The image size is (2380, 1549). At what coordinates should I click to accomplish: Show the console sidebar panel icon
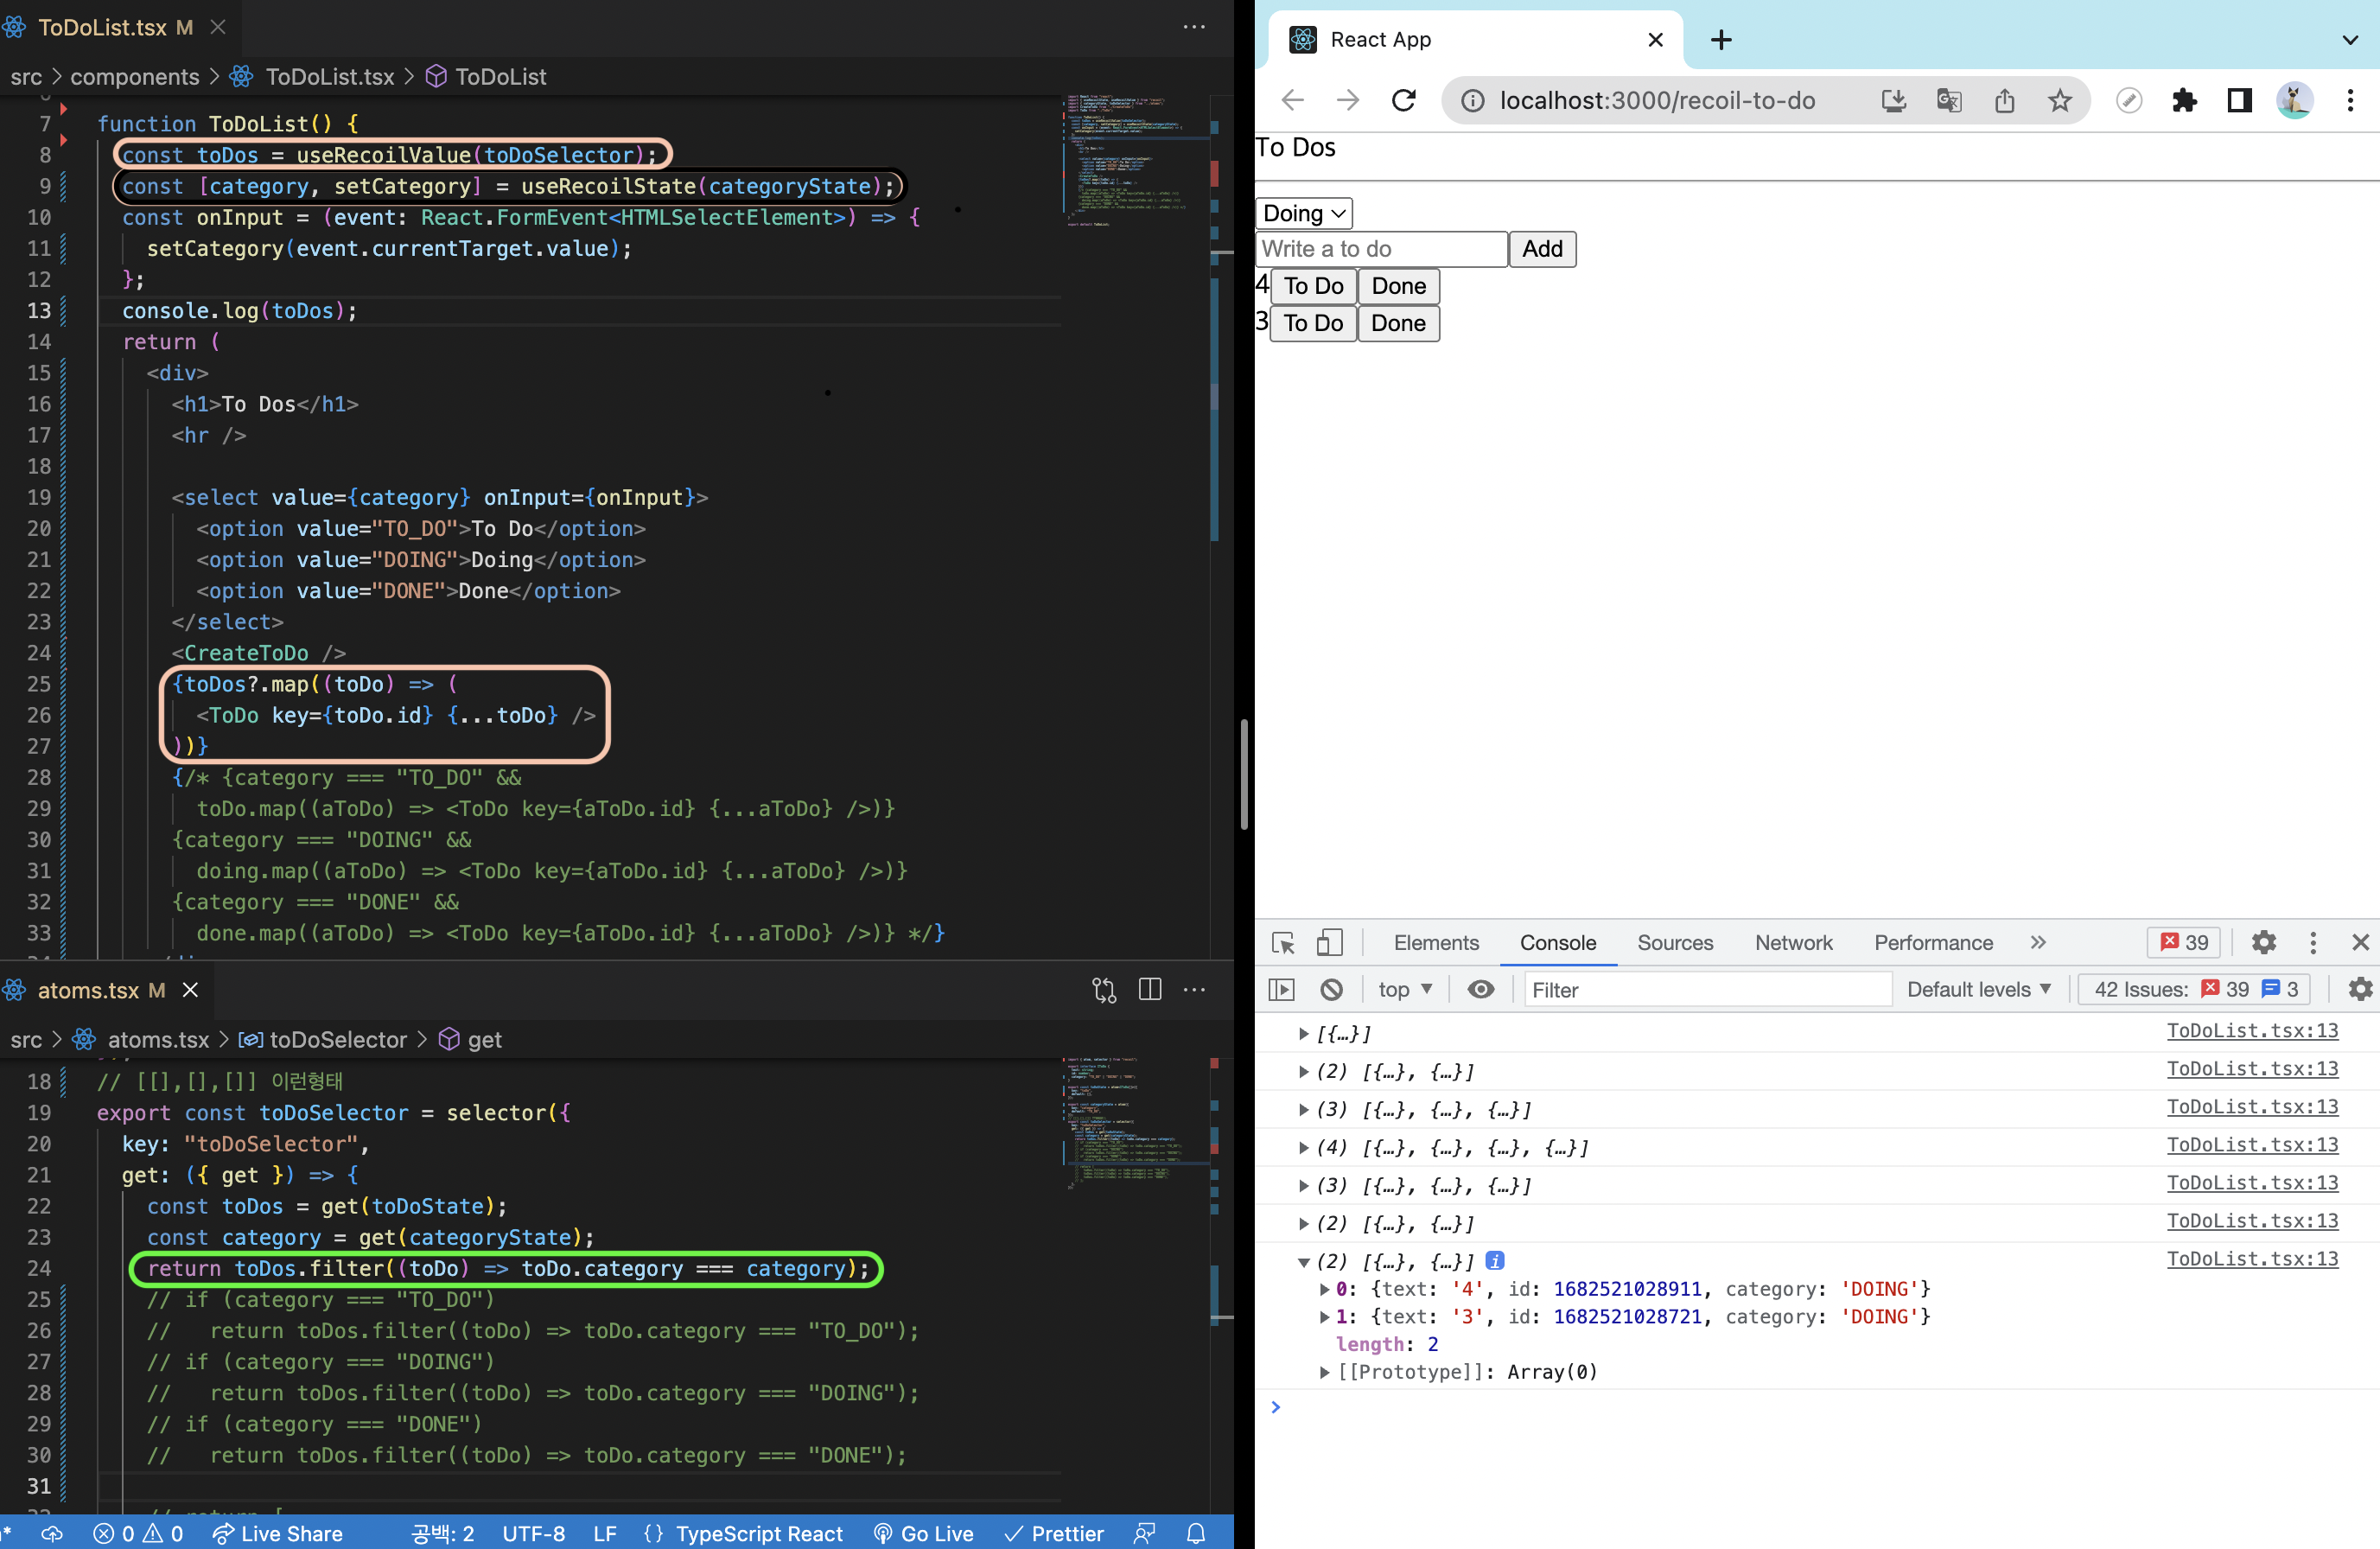point(1281,990)
